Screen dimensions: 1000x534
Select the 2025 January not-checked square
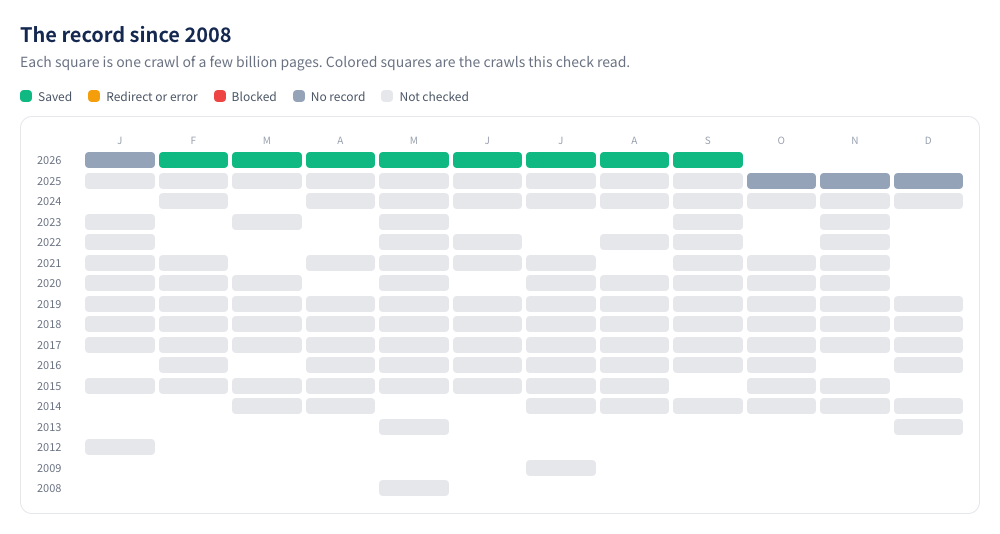click(120, 181)
